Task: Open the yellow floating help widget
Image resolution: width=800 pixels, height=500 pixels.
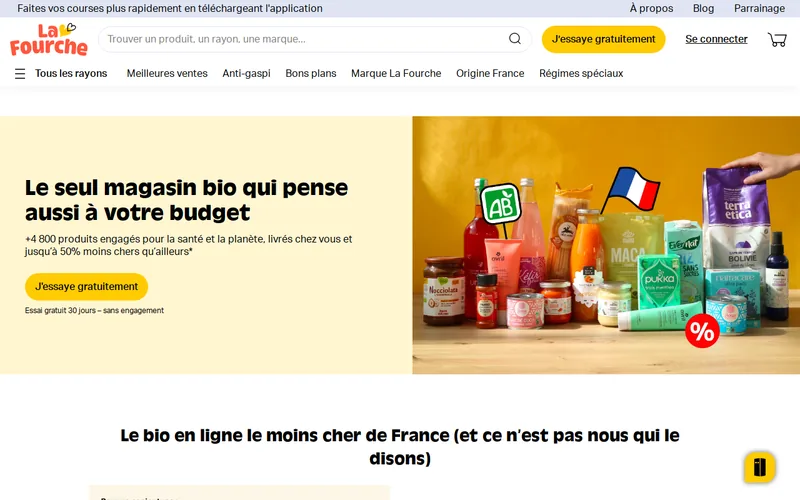Action: pyautogui.click(x=759, y=467)
